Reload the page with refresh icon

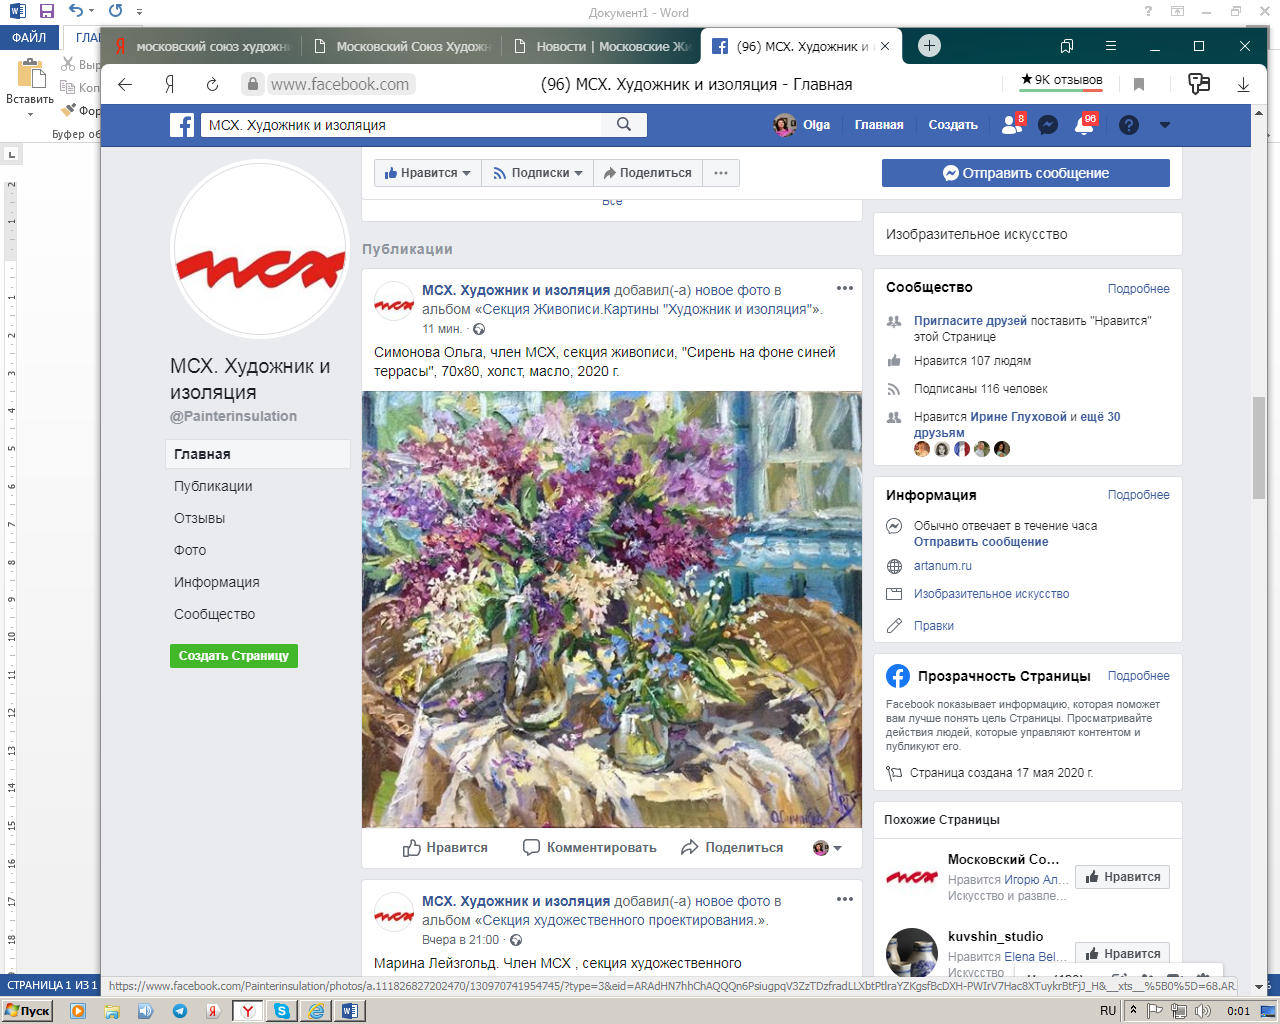[212, 85]
